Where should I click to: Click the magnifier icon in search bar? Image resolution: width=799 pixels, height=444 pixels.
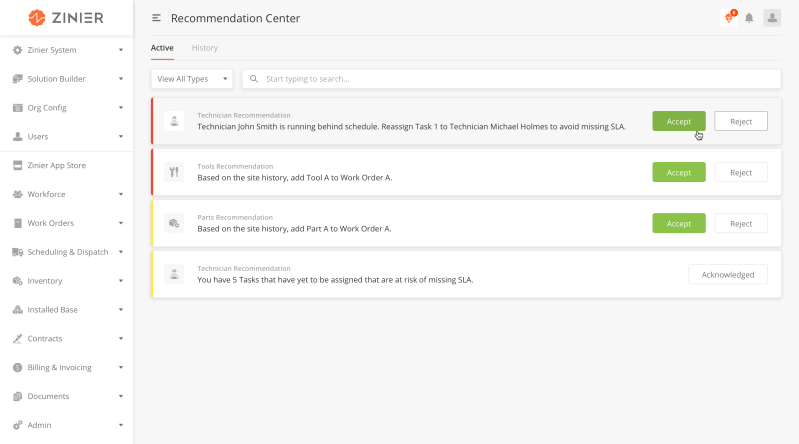click(255, 78)
